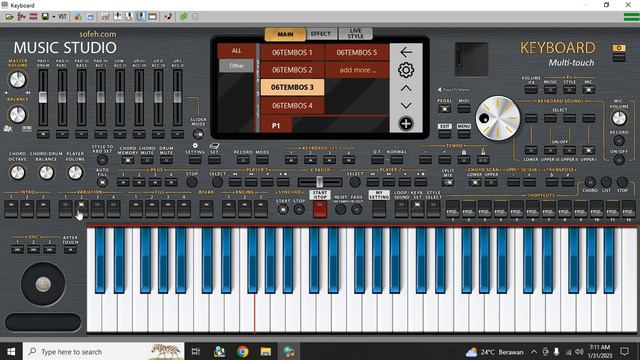Select style 06TEMBOS 2
Viewport: 640px width, 360px height.
tap(292, 70)
